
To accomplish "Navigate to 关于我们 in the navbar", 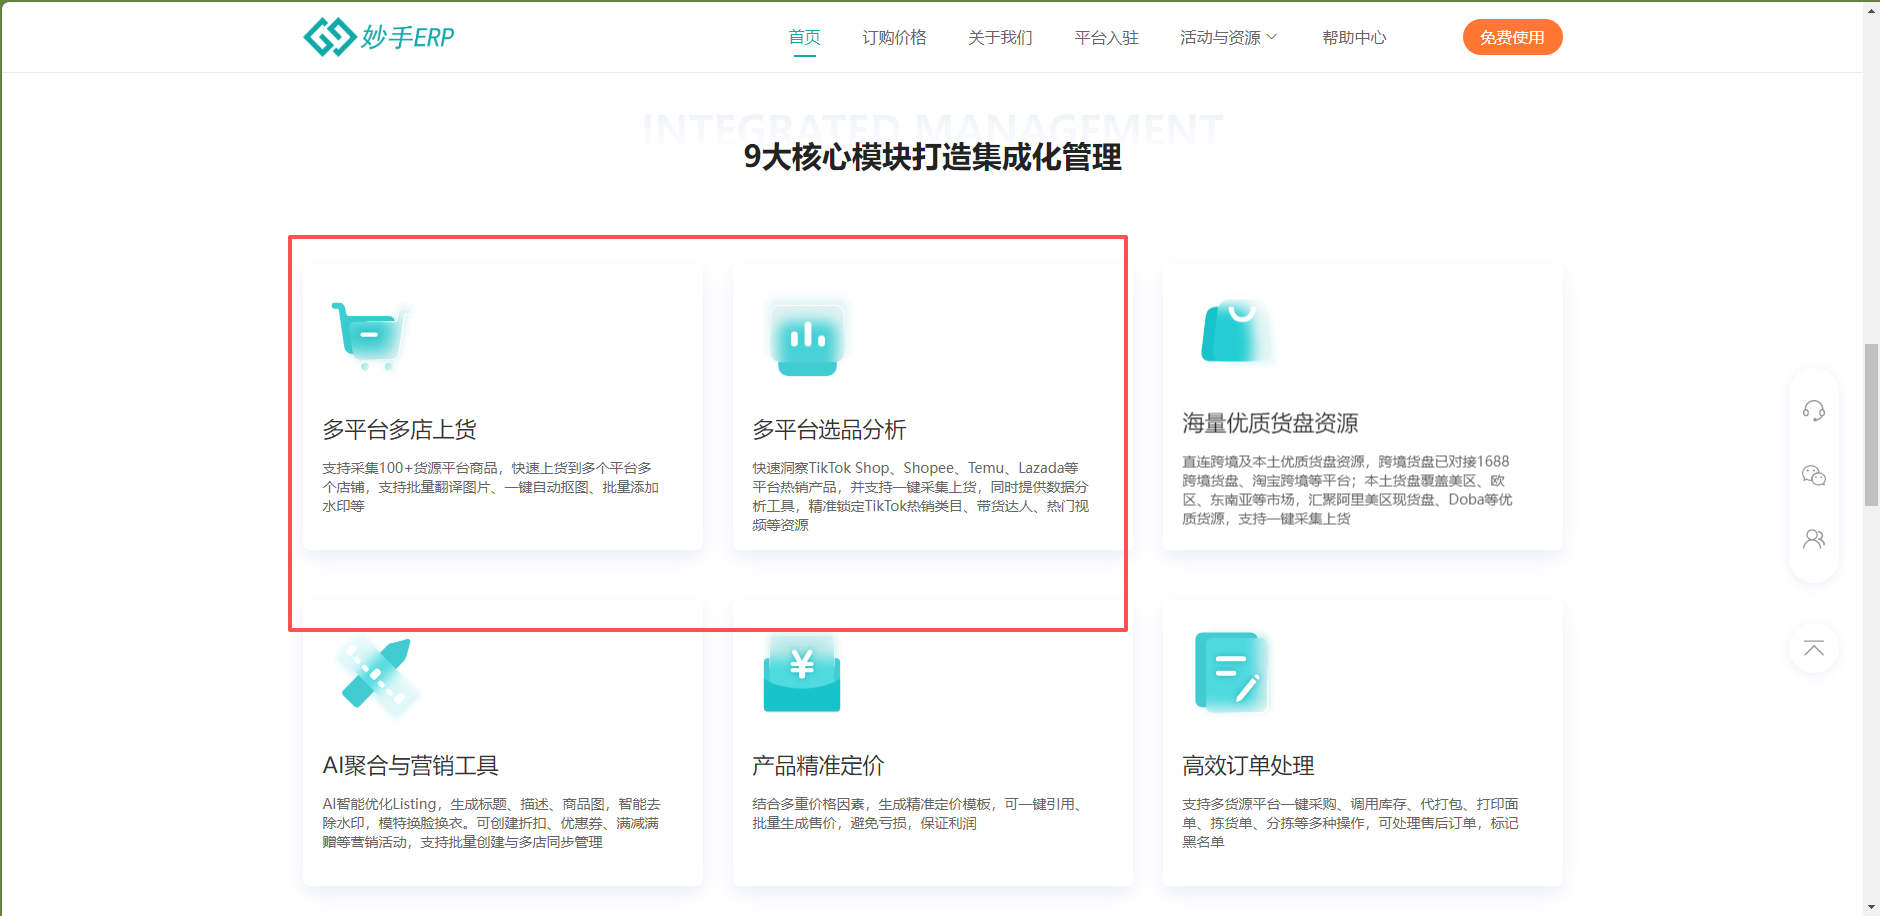I will pos(1000,38).
